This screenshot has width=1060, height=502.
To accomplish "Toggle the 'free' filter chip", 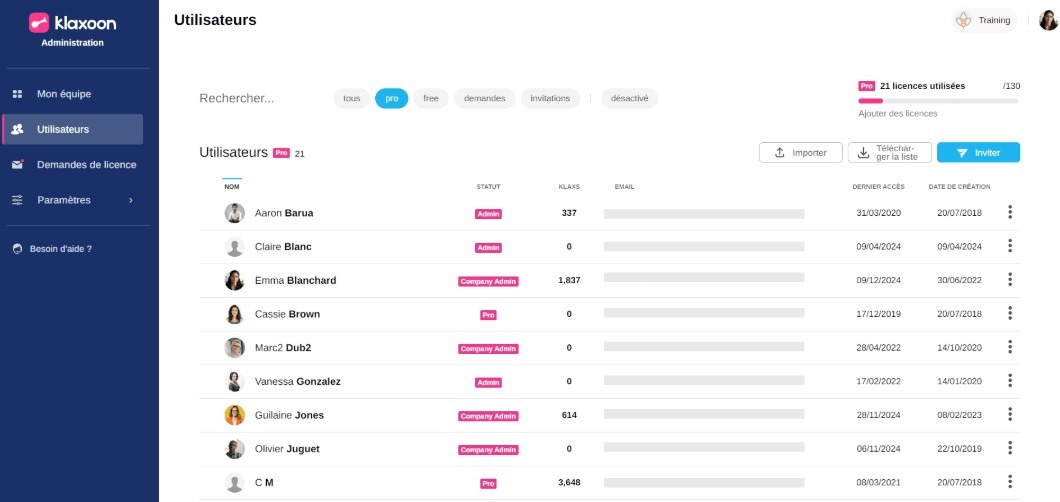I will tap(430, 98).
